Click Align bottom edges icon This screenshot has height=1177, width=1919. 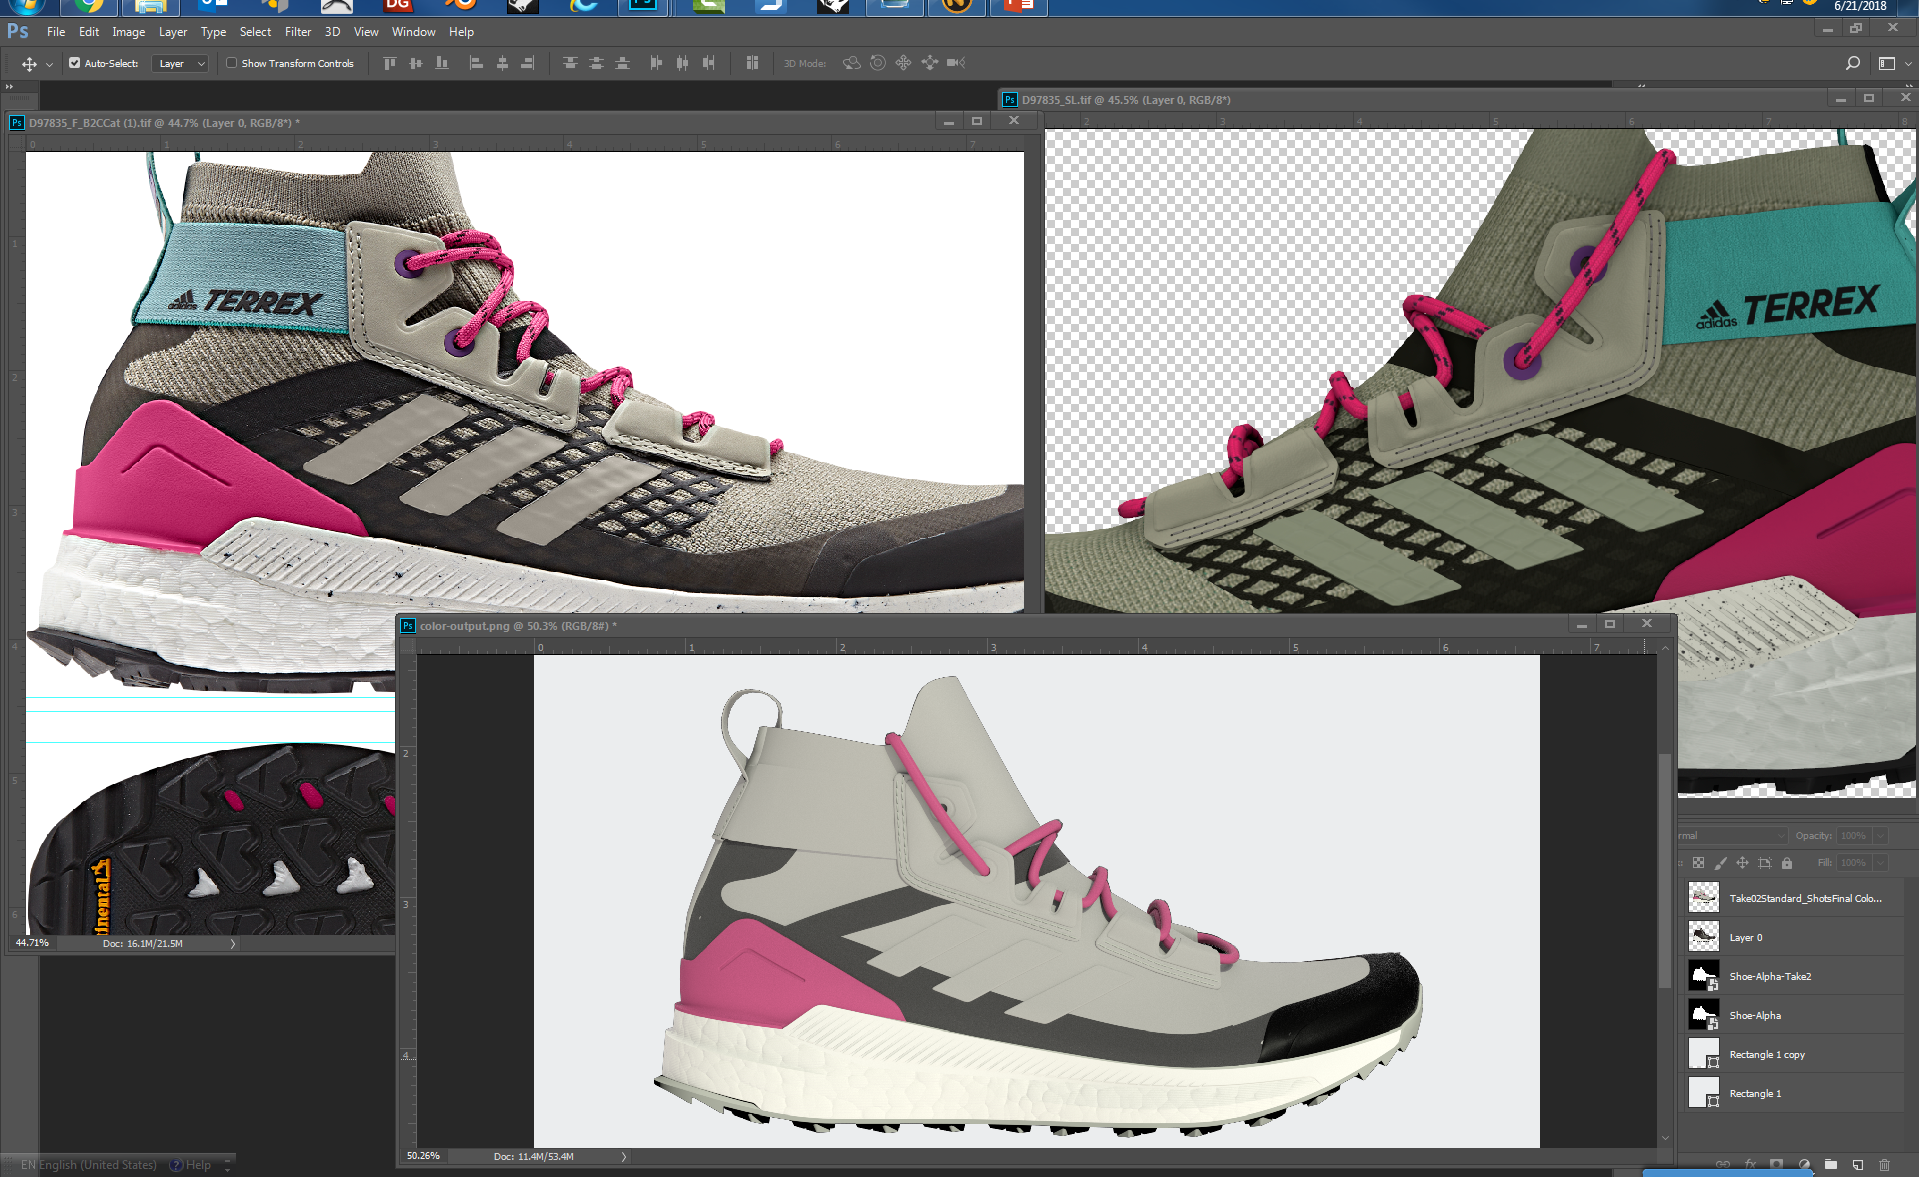pyautogui.click(x=442, y=63)
